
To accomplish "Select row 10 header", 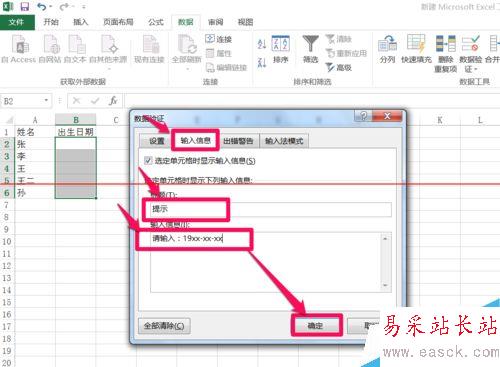I will point(7,241).
